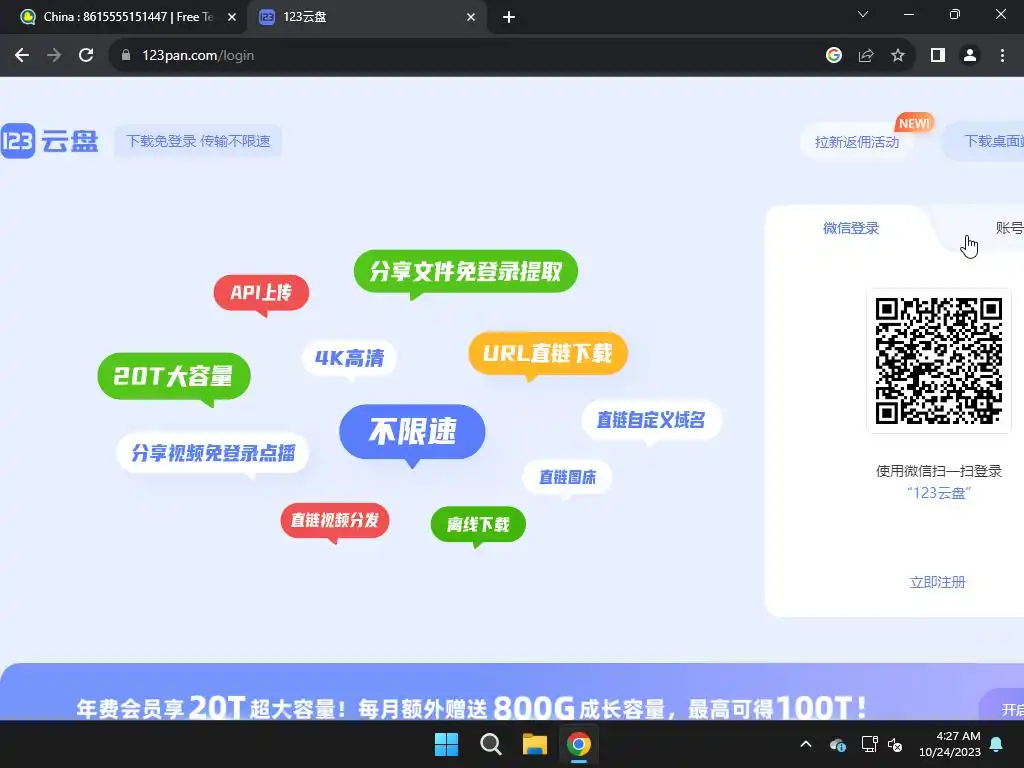Click the forward navigation arrow

click(x=54, y=56)
